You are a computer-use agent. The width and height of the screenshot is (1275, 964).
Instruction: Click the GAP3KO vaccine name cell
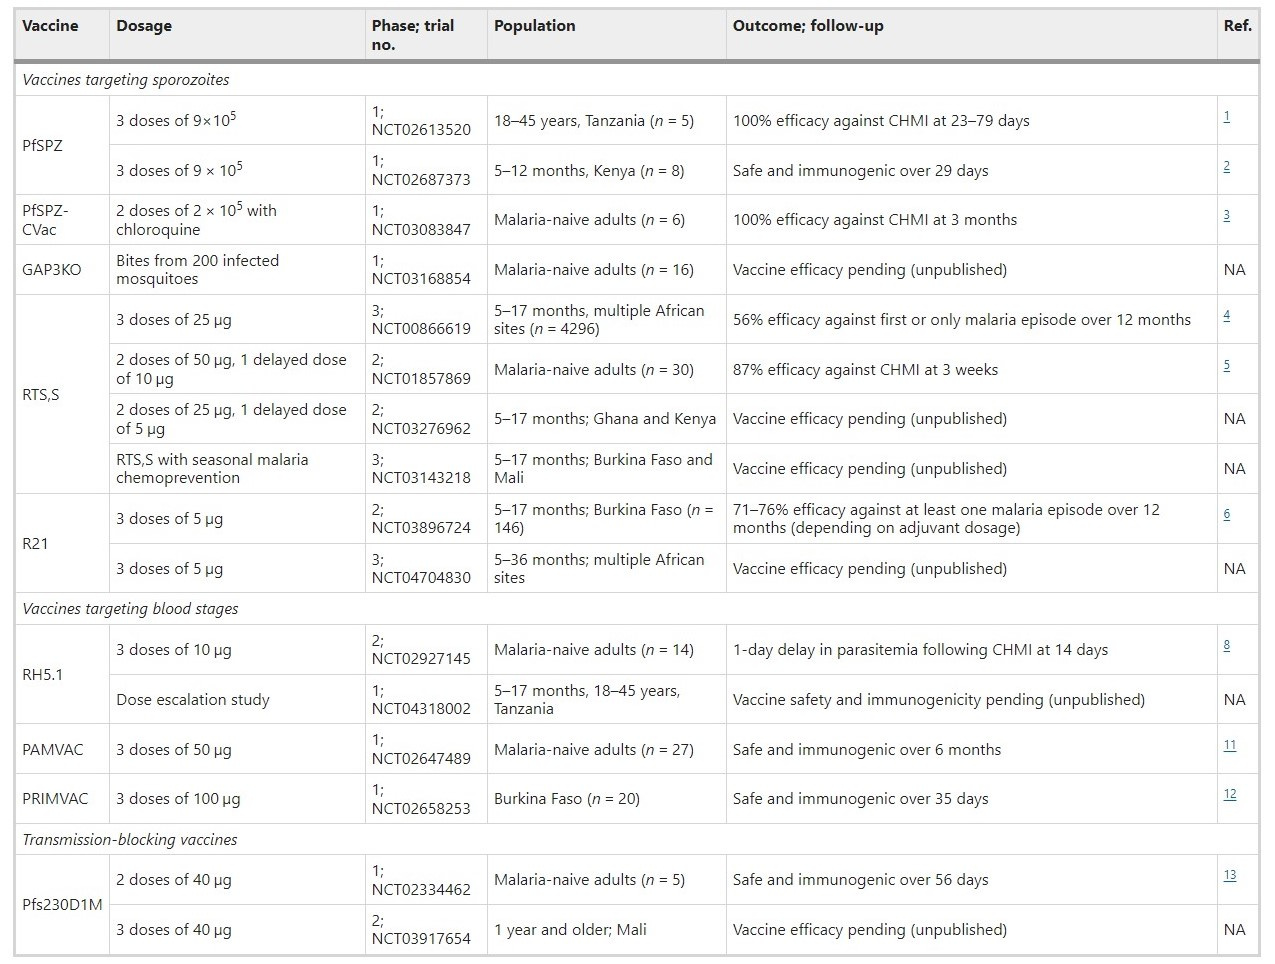pyautogui.click(x=53, y=270)
